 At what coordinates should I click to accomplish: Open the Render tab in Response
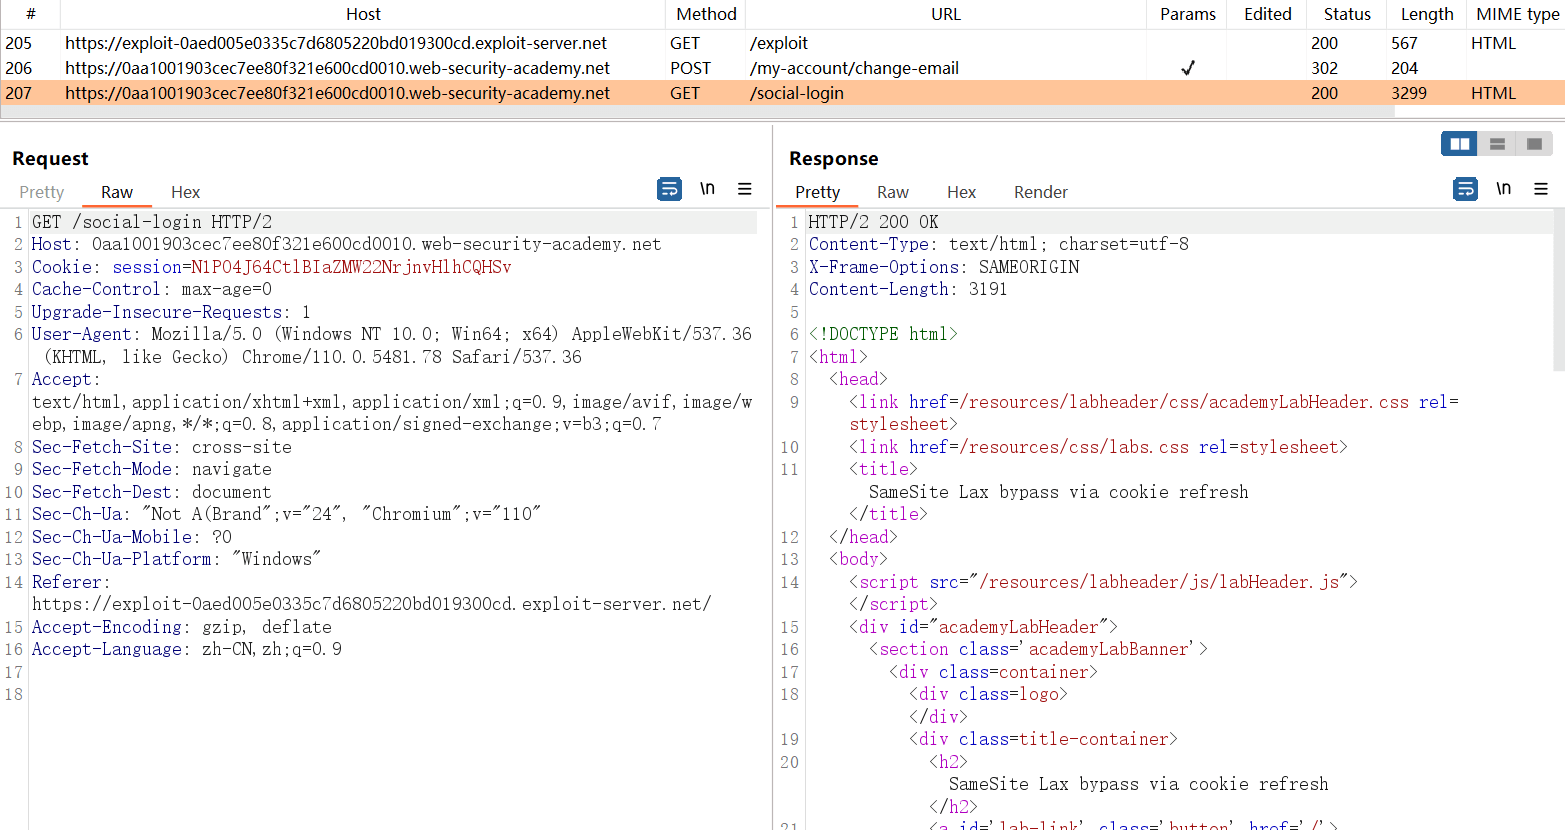point(1040,192)
